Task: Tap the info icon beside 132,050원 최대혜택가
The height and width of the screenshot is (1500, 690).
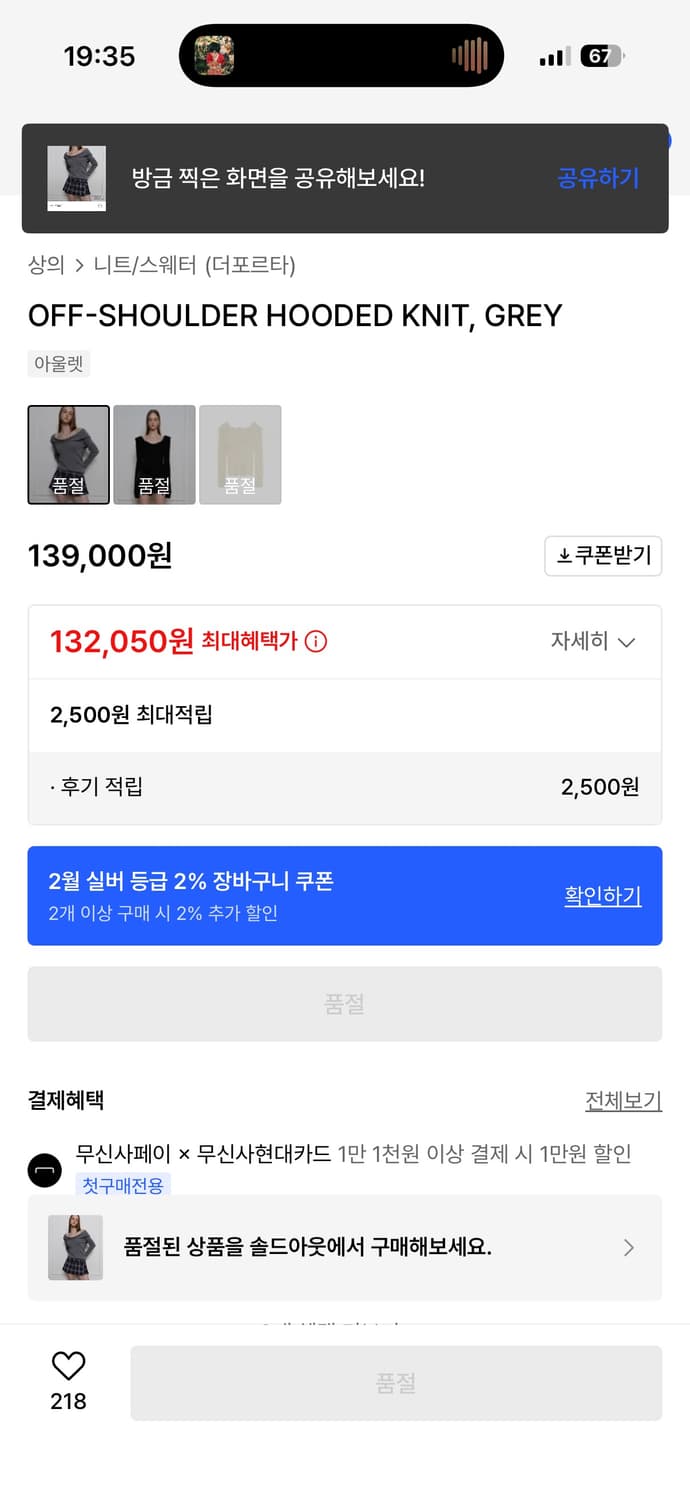Action: [x=316, y=641]
